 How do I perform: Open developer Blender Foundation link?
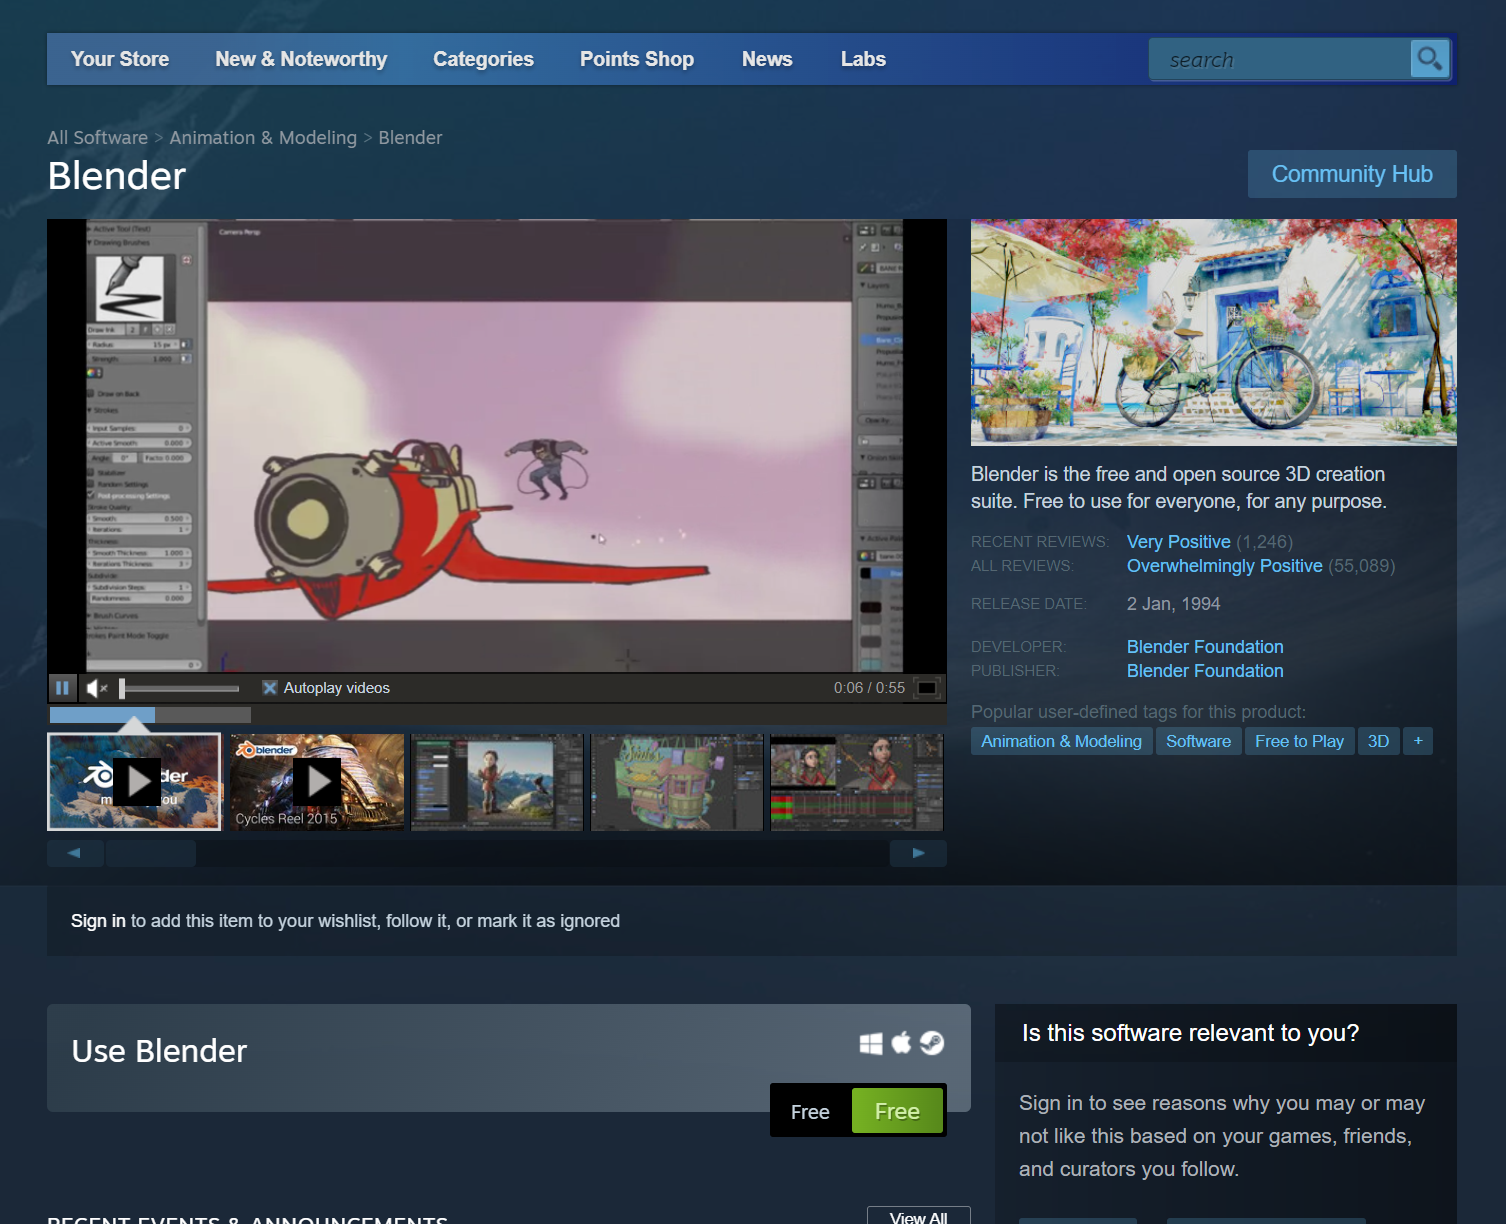coord(1205,647)
